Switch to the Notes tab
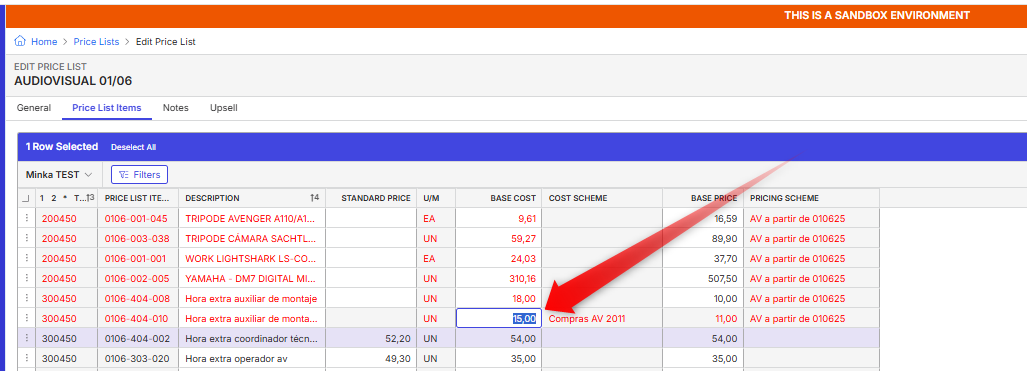1027x371 pixels. tap(176, 107)
